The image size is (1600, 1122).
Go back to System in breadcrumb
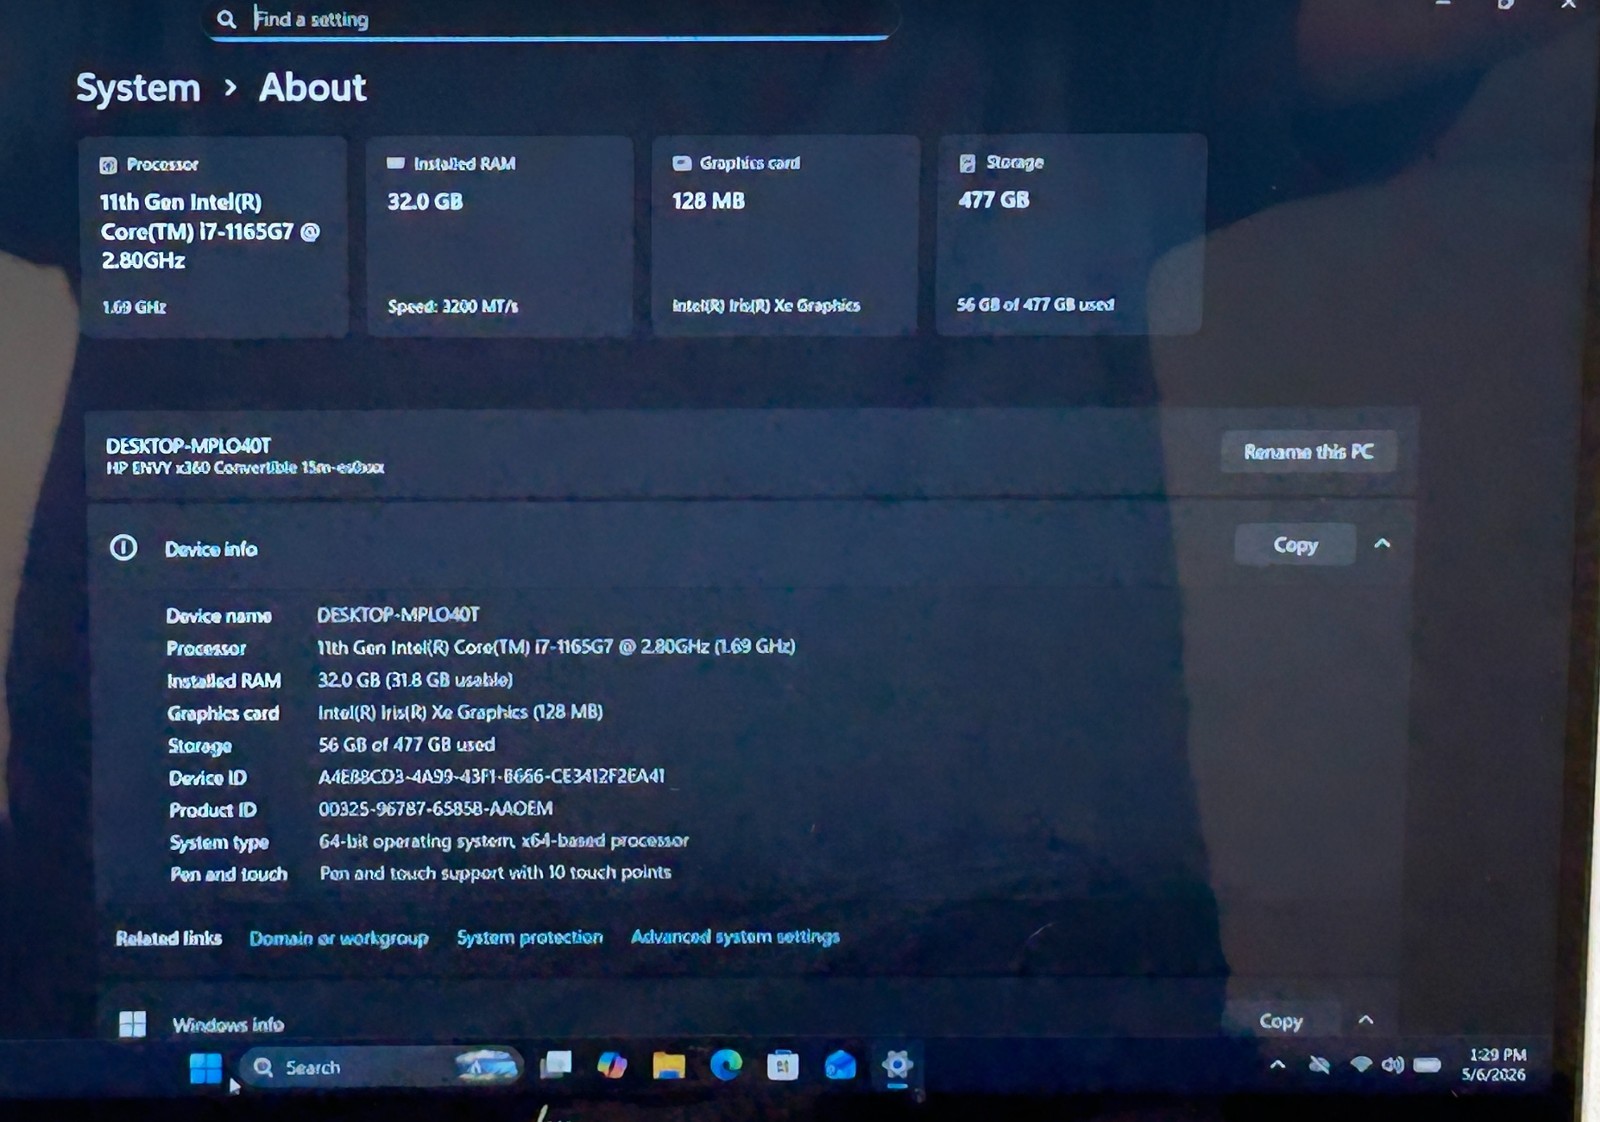click(x=138, y=88)
